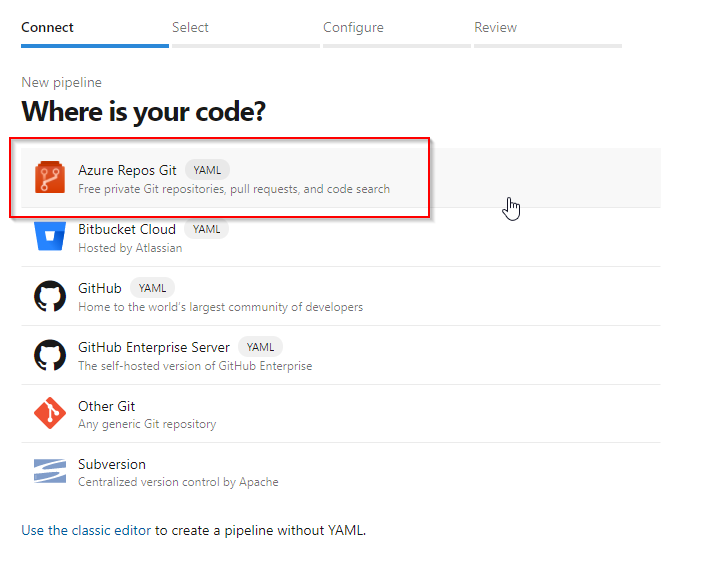The image size is (704, 586).
Task: Click 'Centralized version control by Apache' text
Action: tap(178, 482)
